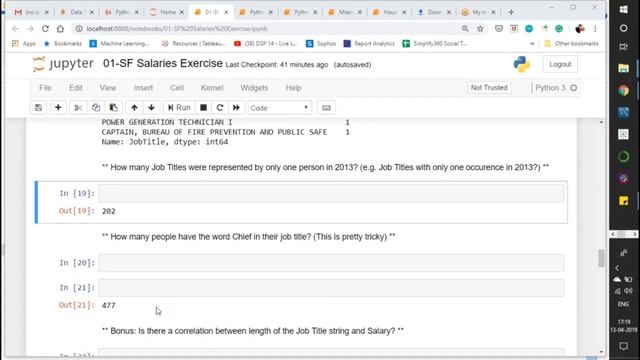640x360 pixels.
Task: Click into code cell In [21]
Action: tap(331, 288)
